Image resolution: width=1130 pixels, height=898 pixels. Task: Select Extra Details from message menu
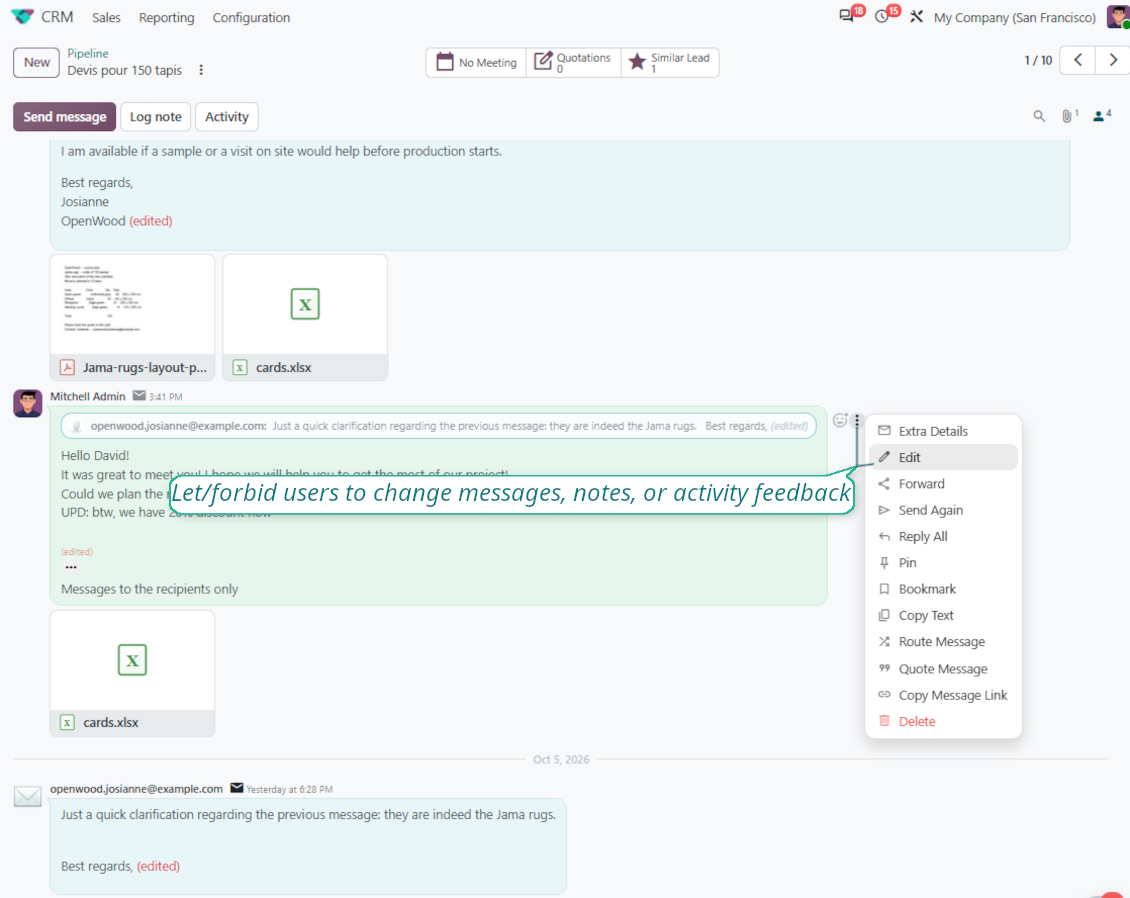[x=943, y=431]
